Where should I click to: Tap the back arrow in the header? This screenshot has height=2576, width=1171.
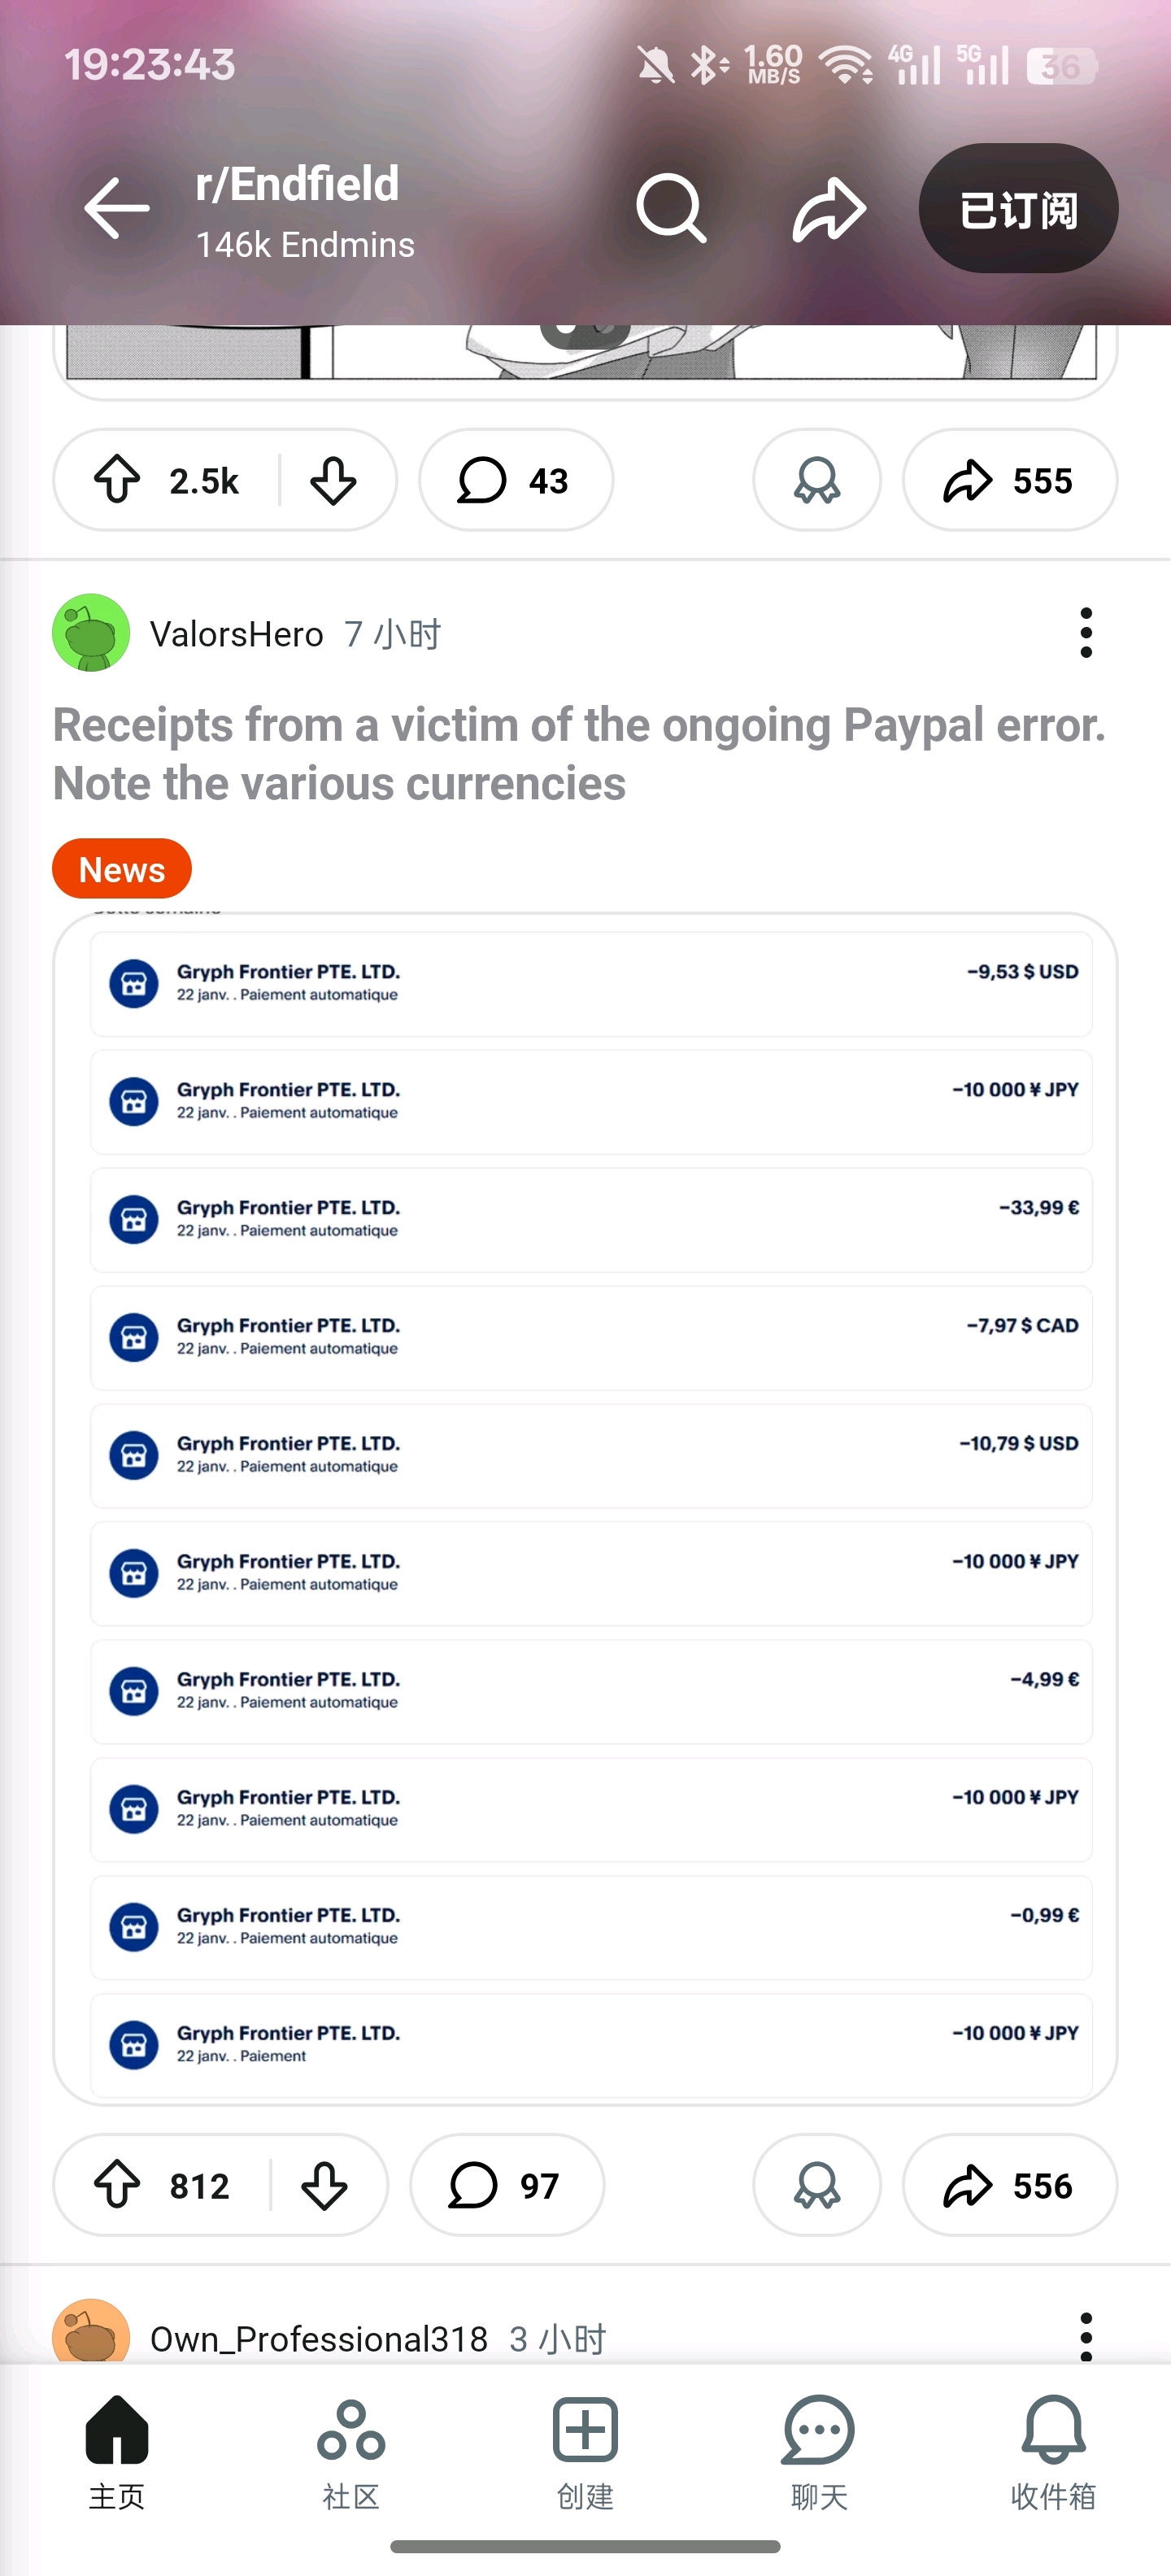point(117,208)
